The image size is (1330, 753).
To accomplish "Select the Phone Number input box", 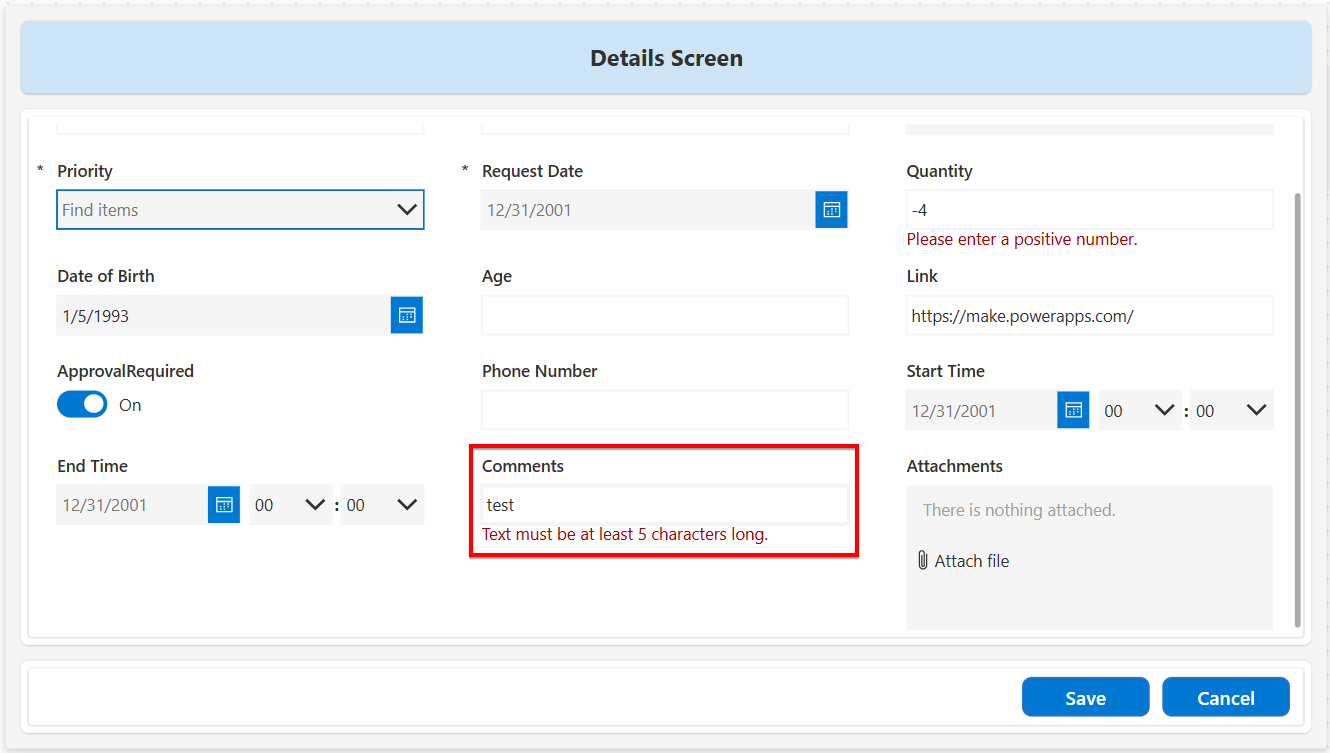I will click(664, 410).
